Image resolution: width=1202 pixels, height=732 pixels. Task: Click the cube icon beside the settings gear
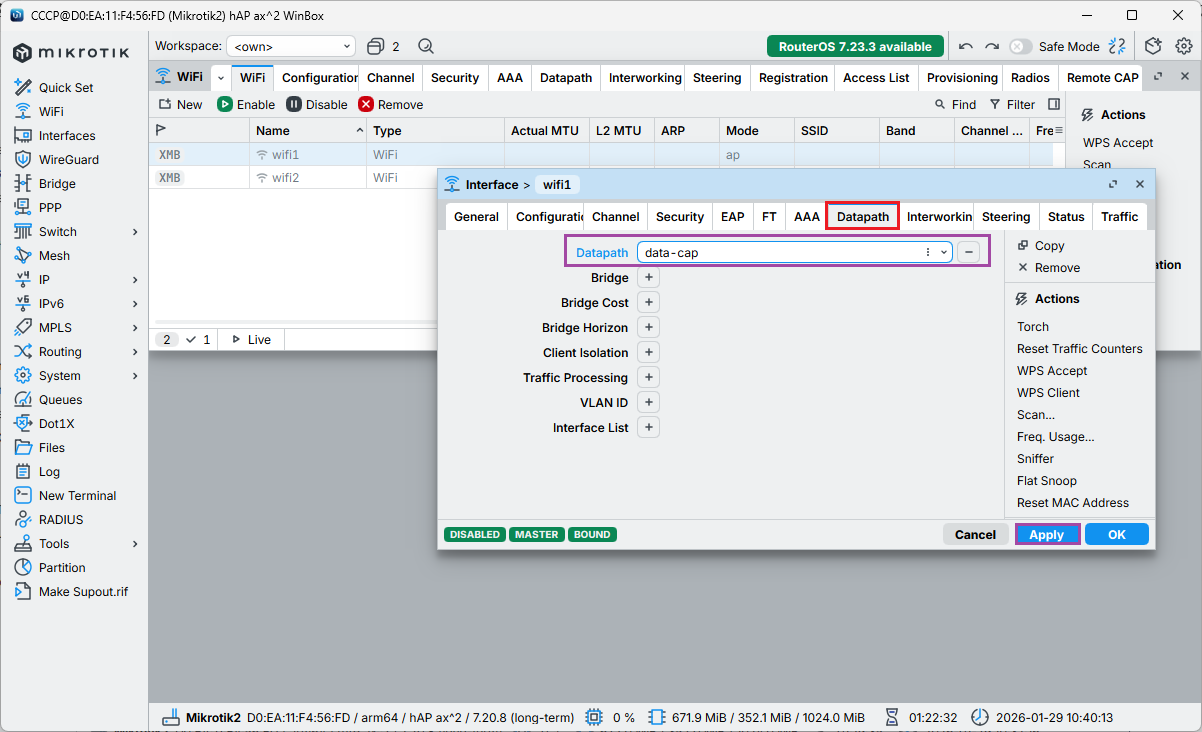1153,46
